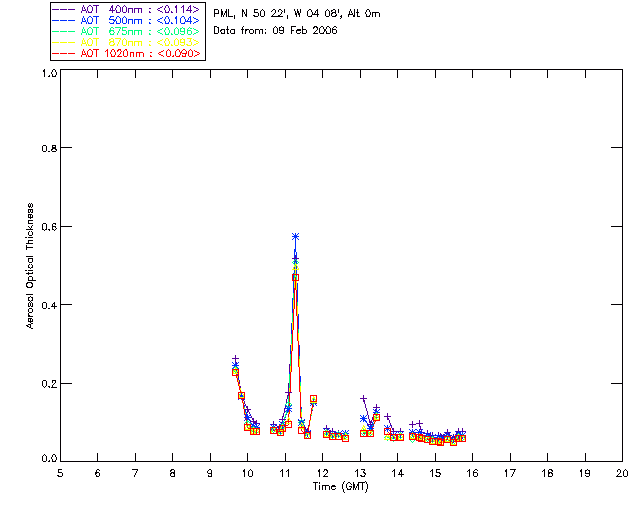
Task: Click the AOT 400nm legend entry
Action: [x=127, y=9]
